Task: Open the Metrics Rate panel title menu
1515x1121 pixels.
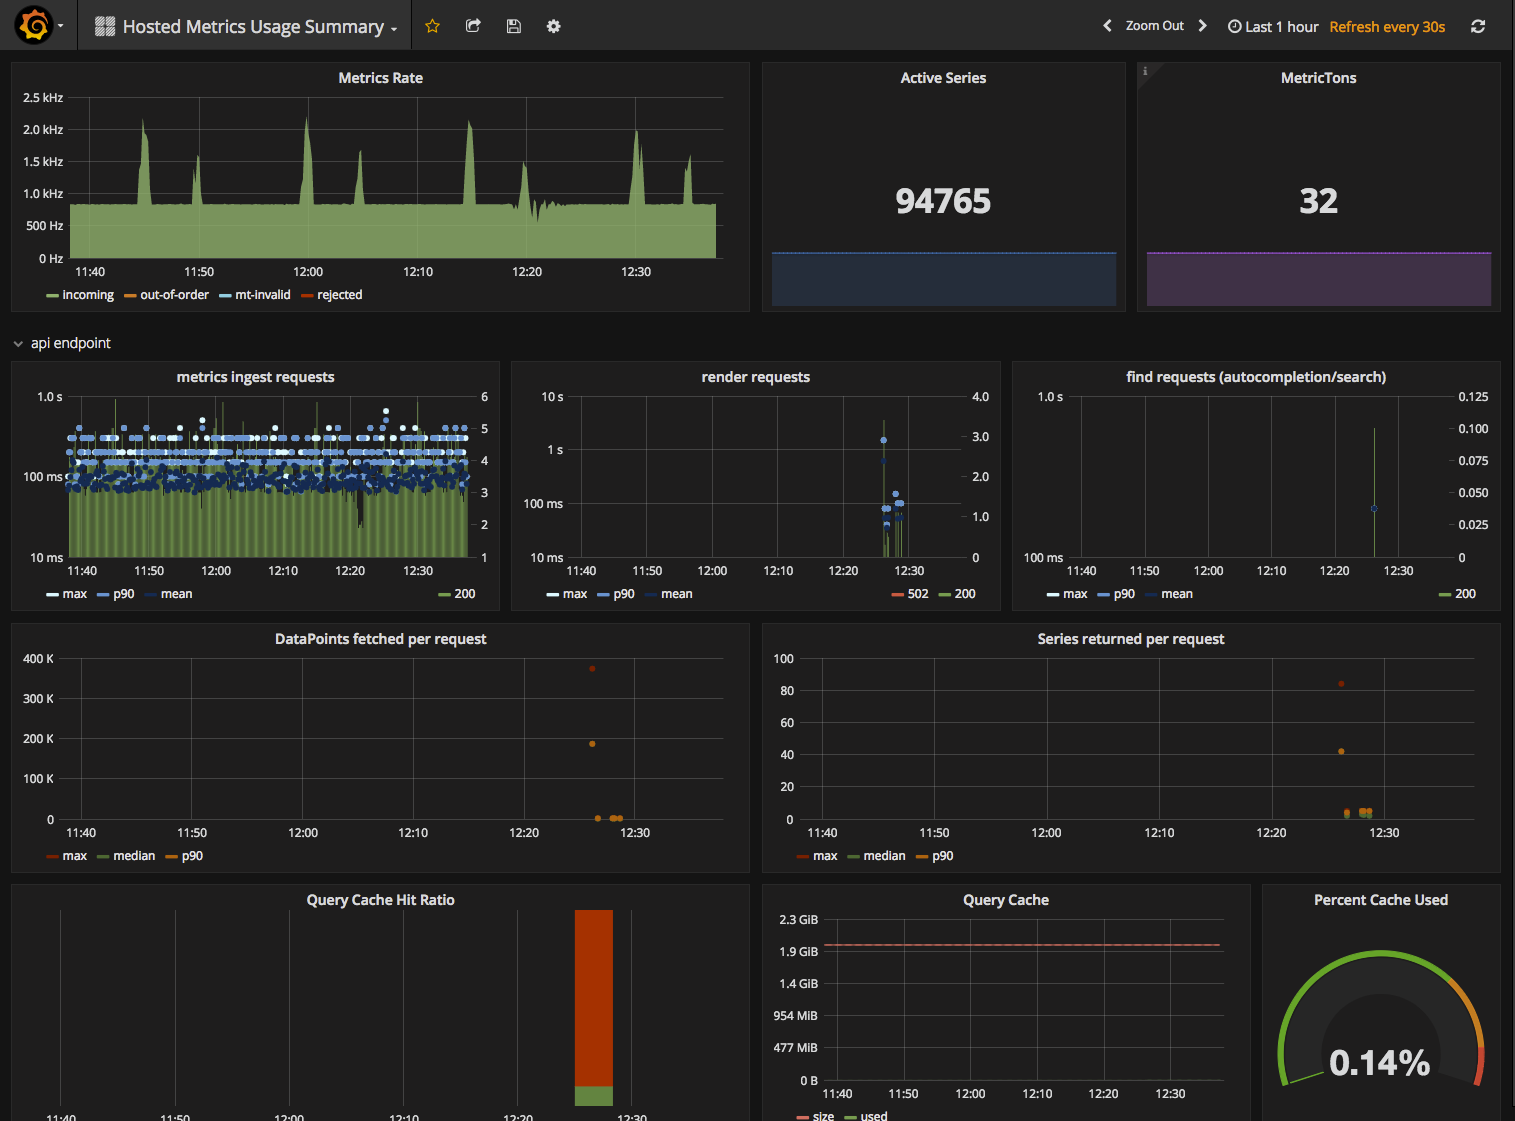Action: tap(380, 78)
